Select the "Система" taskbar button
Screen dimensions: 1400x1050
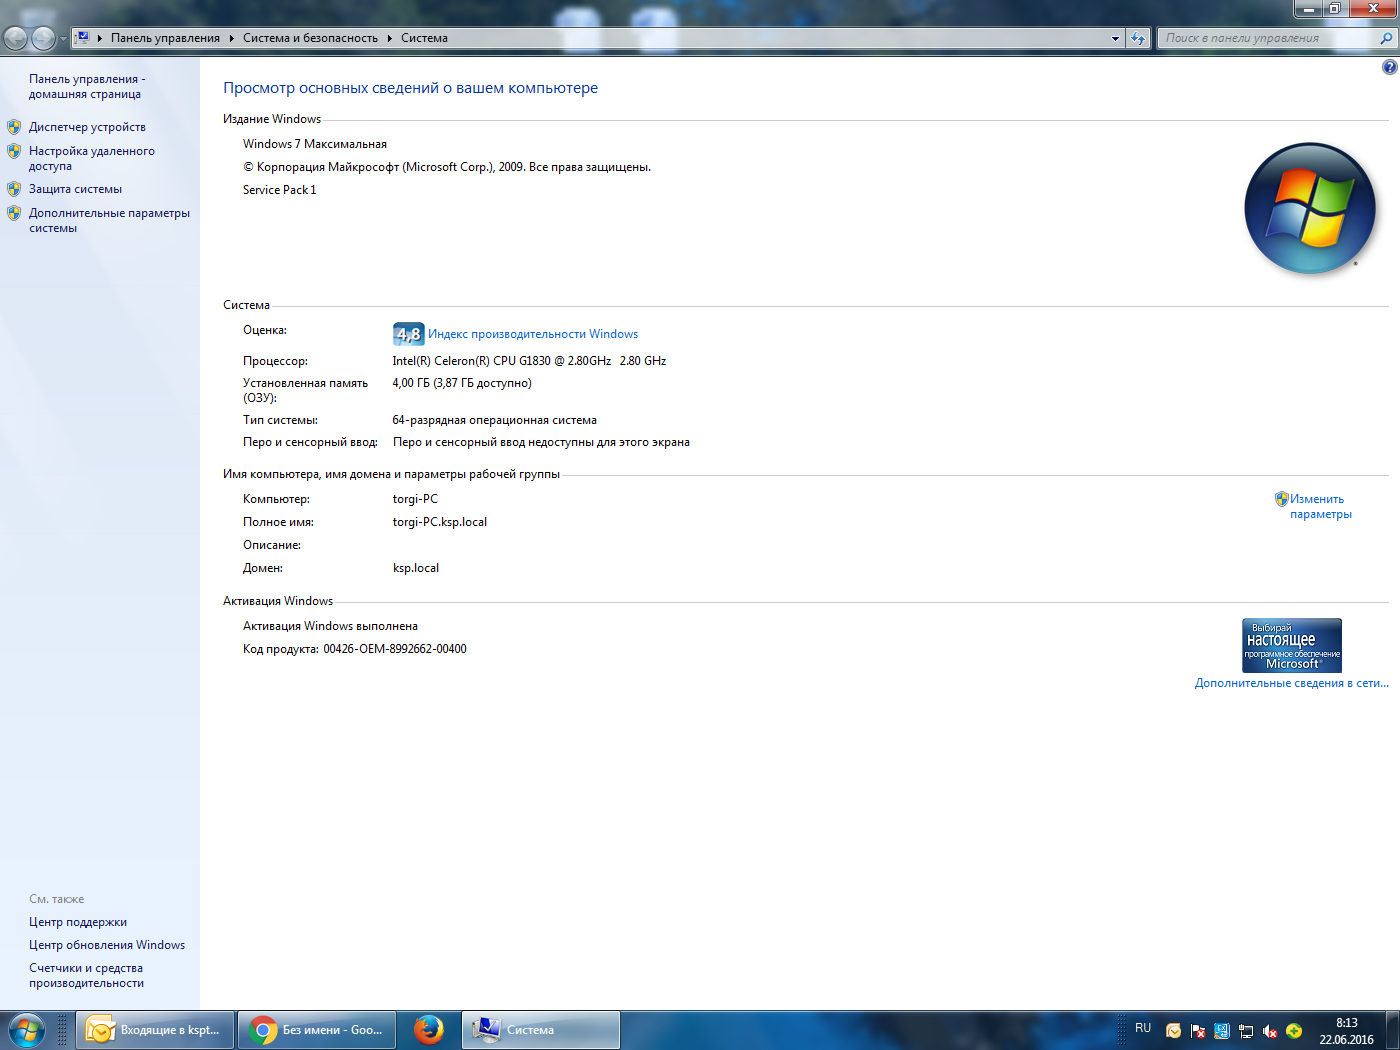coord(541,1030)
